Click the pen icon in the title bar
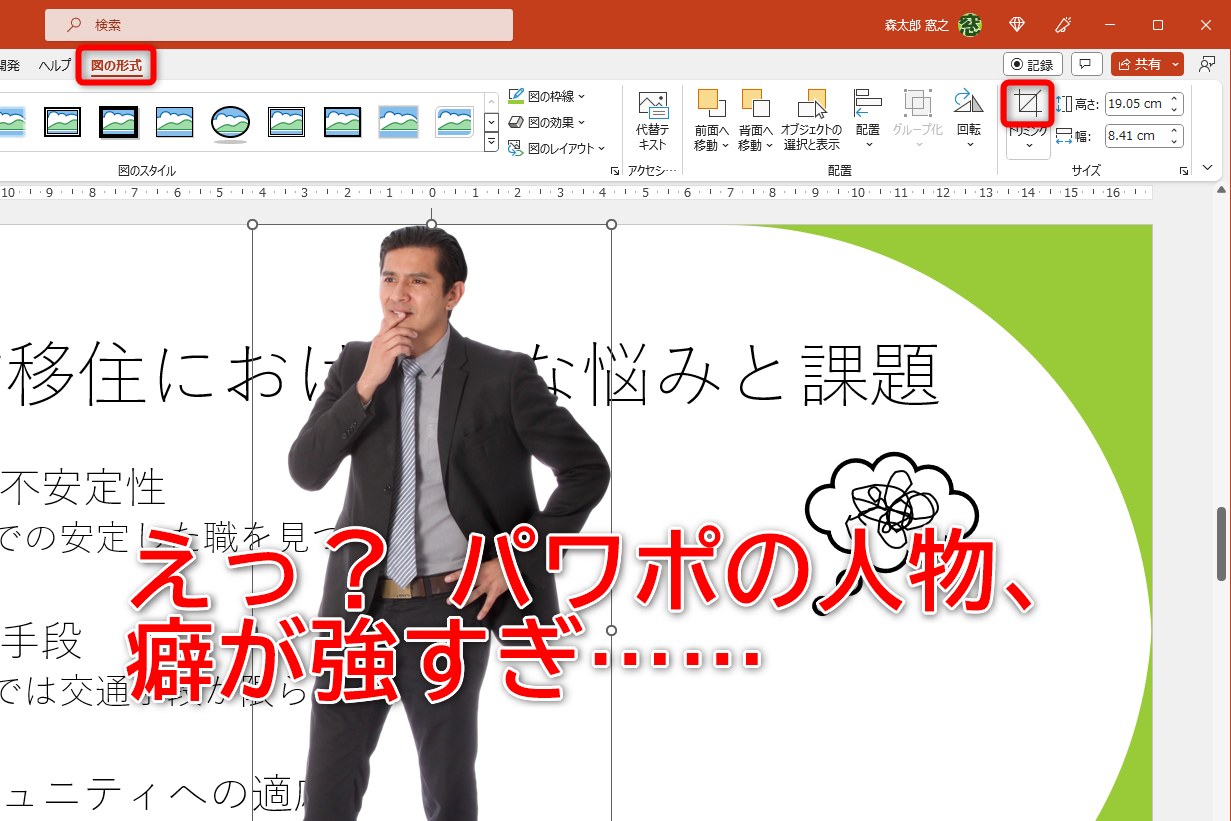The image size is (1231, 821). 1064,24
